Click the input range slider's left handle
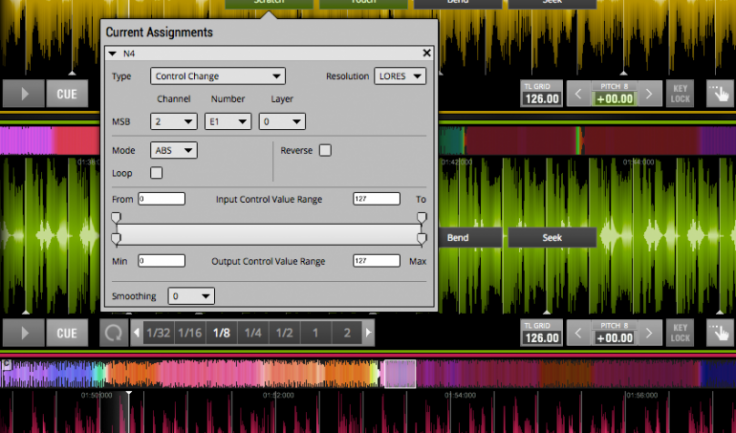The height and width of the screenshot is (433, 736). point(116,217)
